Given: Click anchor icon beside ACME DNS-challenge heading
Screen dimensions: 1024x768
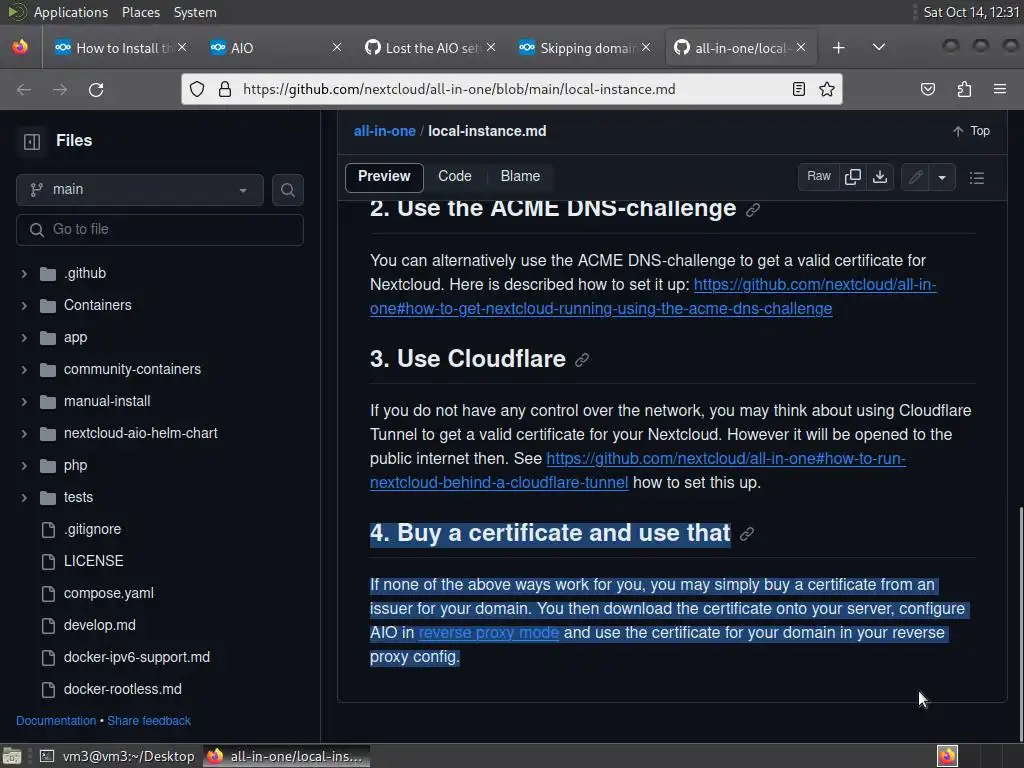Looking at the screenshot, I should click(x=752, y=210).
